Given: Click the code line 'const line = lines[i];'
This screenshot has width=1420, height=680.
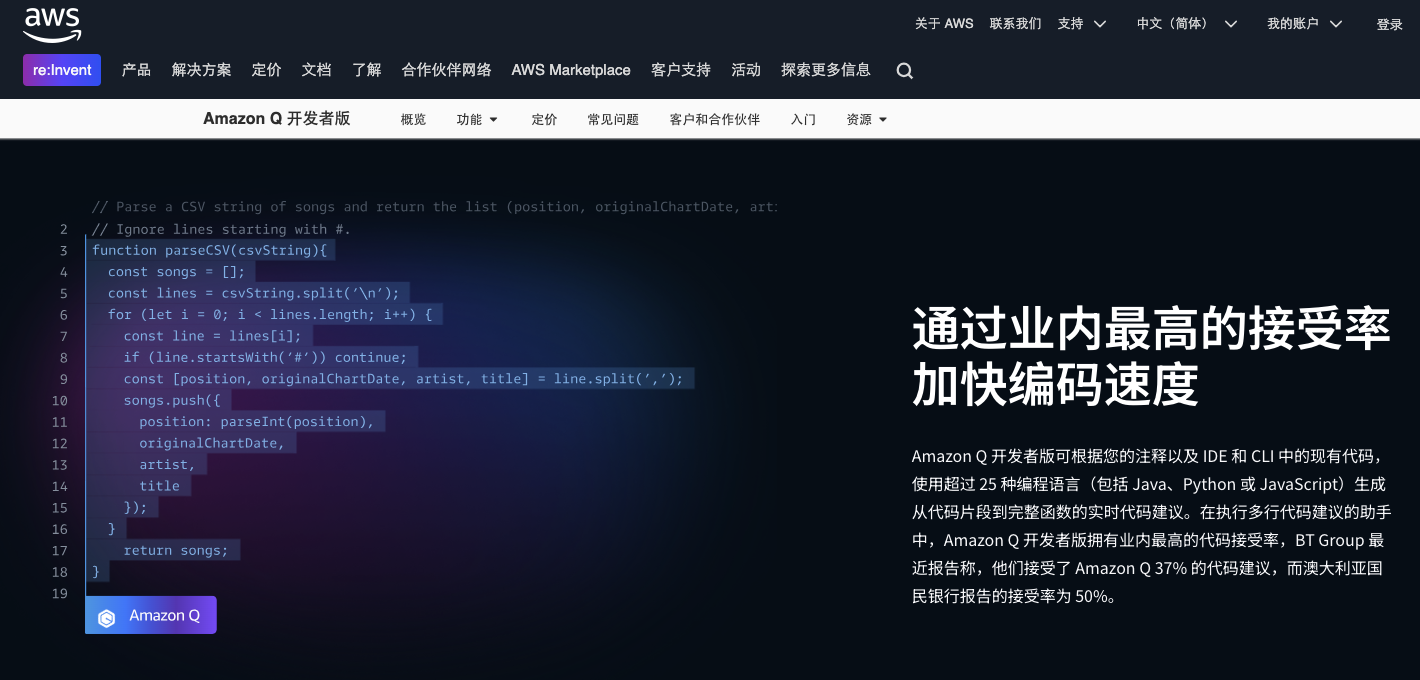Looking at the screenshot, I should [212, 336].
